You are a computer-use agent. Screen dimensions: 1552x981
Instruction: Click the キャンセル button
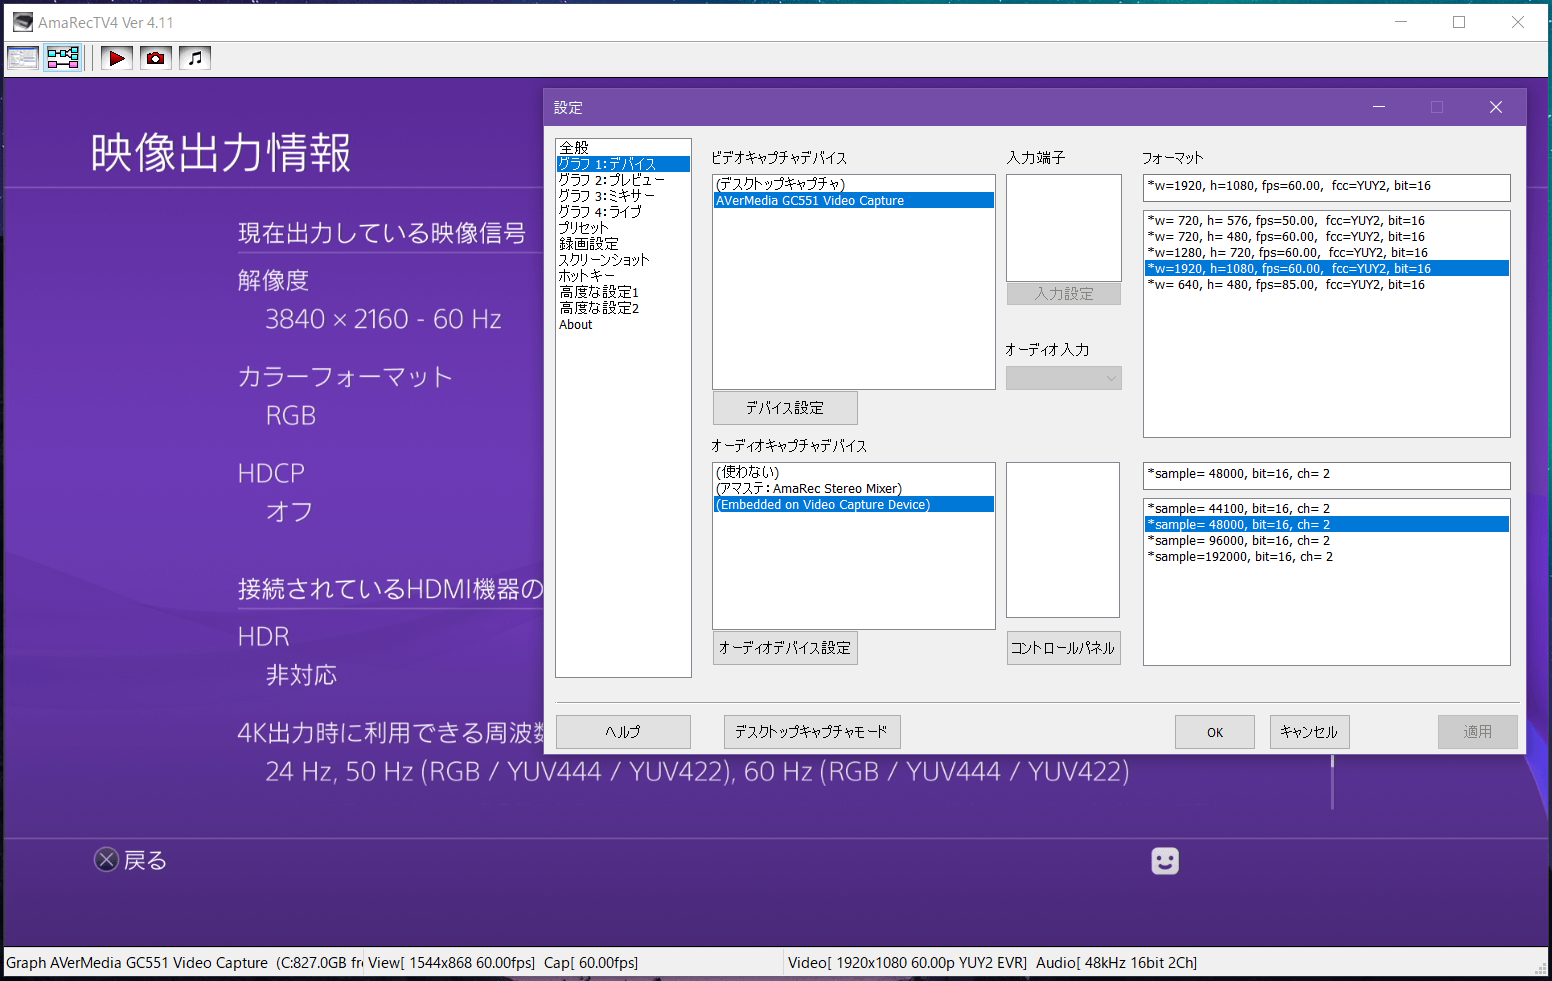click(1310, 732)
